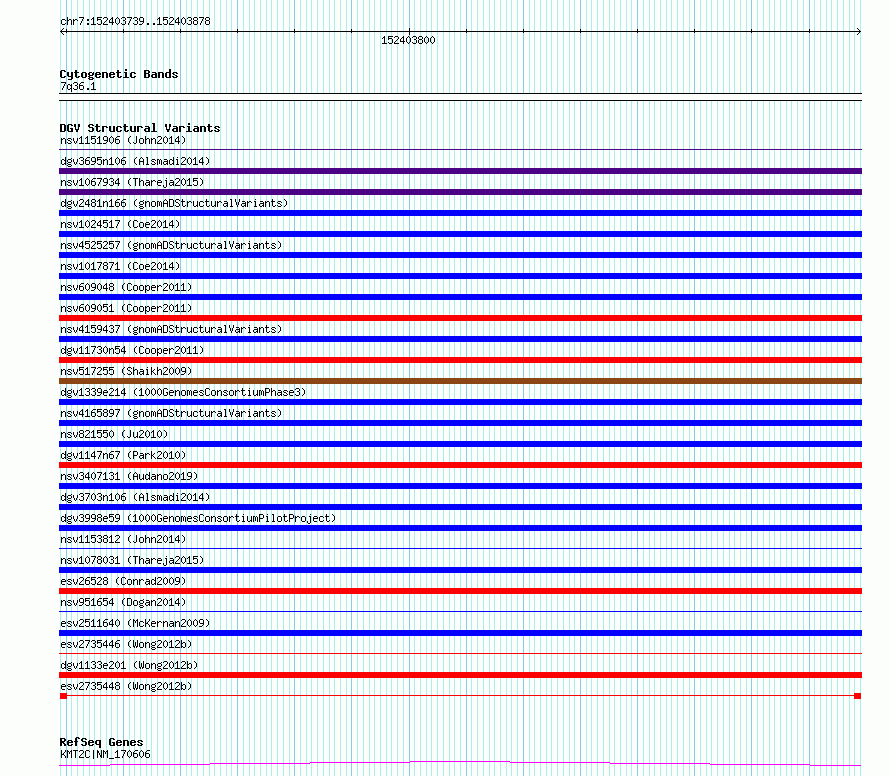Click the dgv2481n166 gnomADStructuralVariants label
The image size is (890, 776).
(174, 203)
